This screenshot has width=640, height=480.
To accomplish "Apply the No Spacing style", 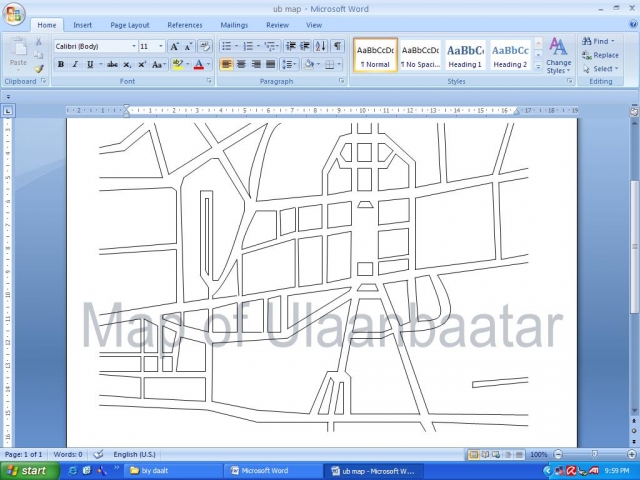I will tap(420, 56).
